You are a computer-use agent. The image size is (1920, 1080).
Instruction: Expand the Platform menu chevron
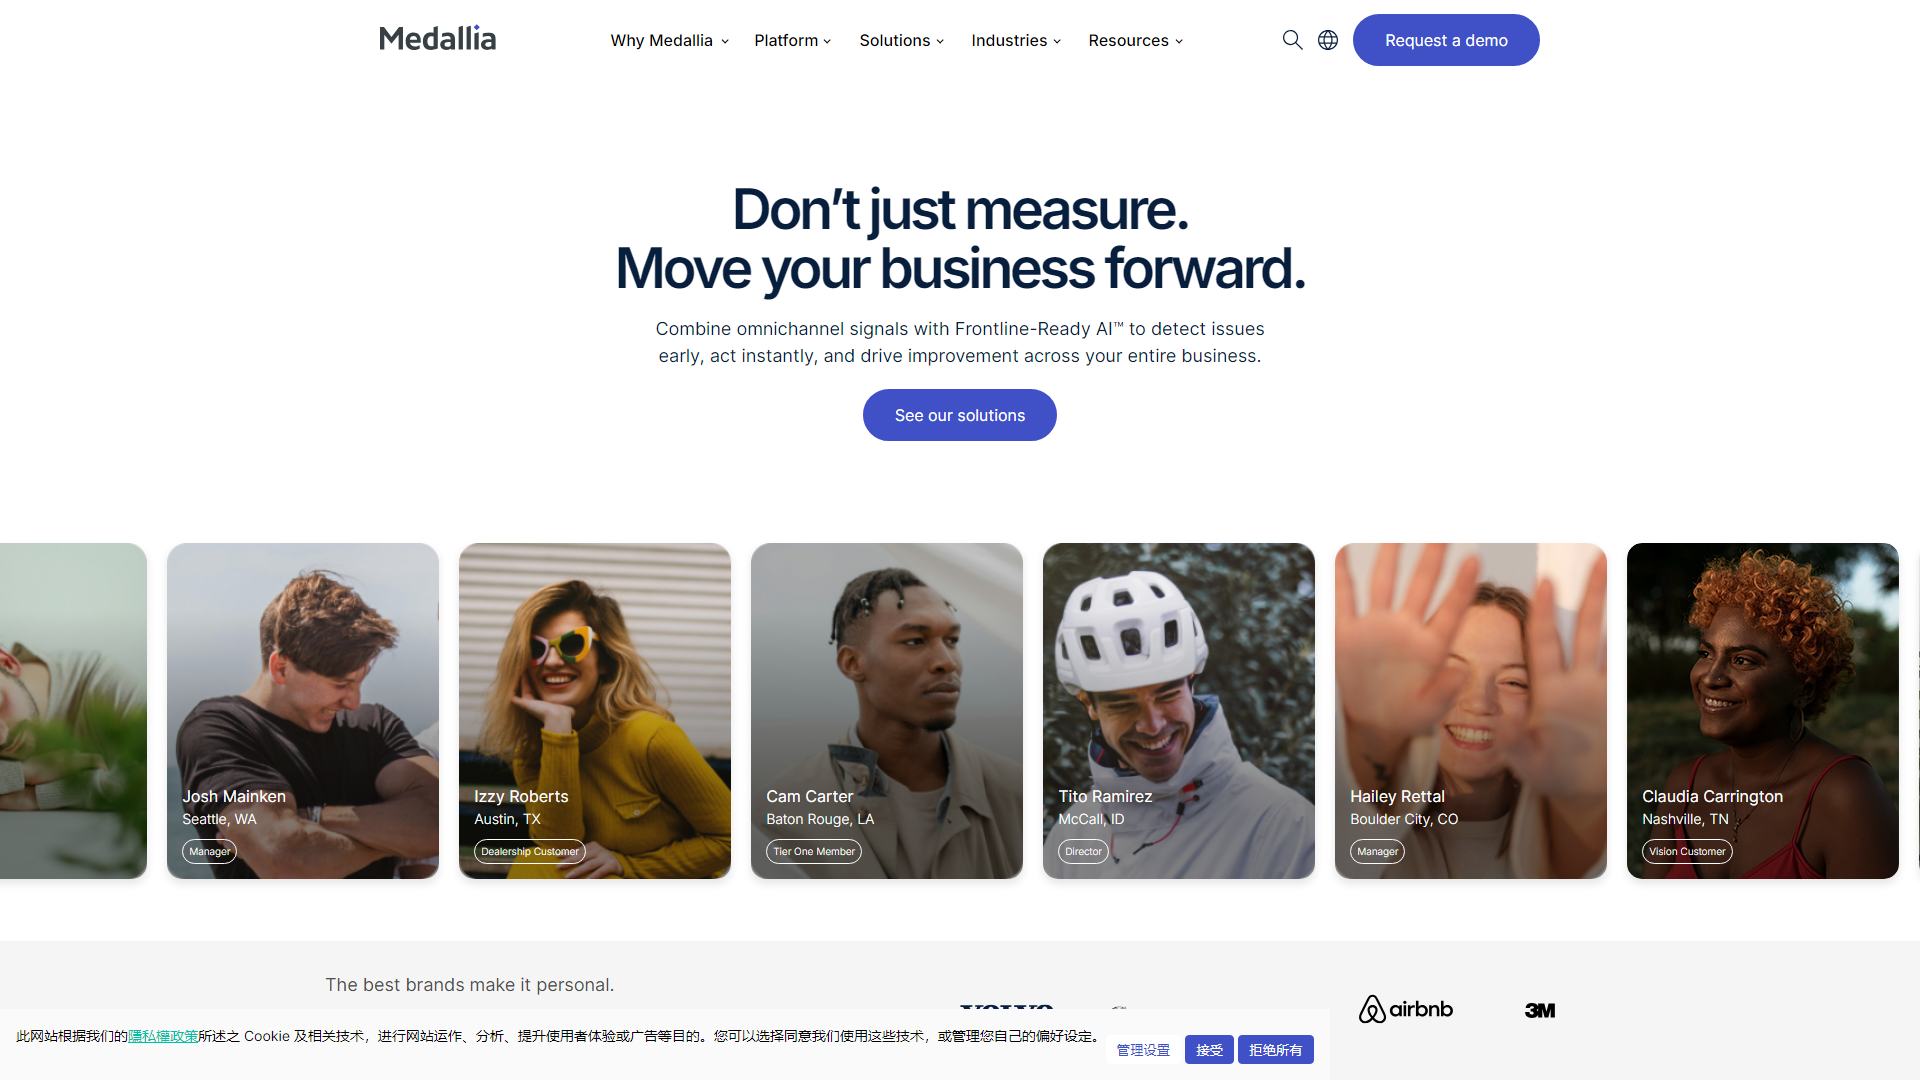(x=827, y=41)
